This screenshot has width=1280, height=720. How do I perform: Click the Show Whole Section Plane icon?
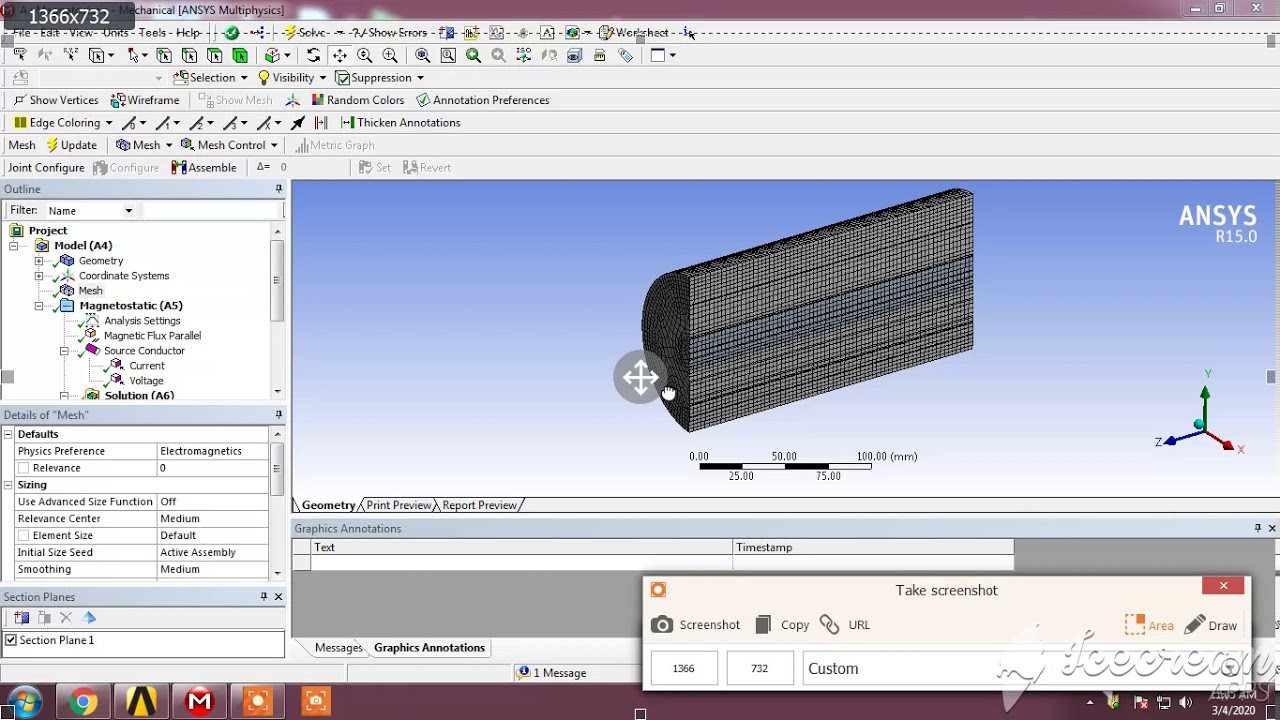(89, 618)
